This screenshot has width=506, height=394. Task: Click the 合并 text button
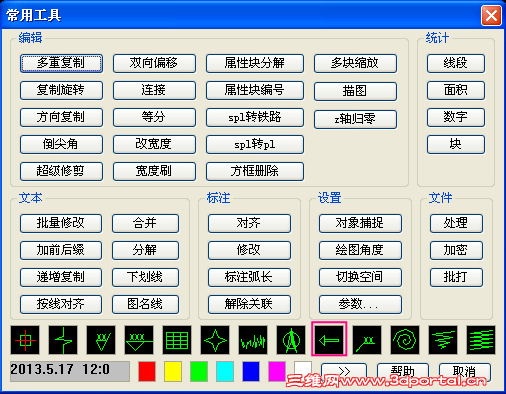click(x=145, y=223)
